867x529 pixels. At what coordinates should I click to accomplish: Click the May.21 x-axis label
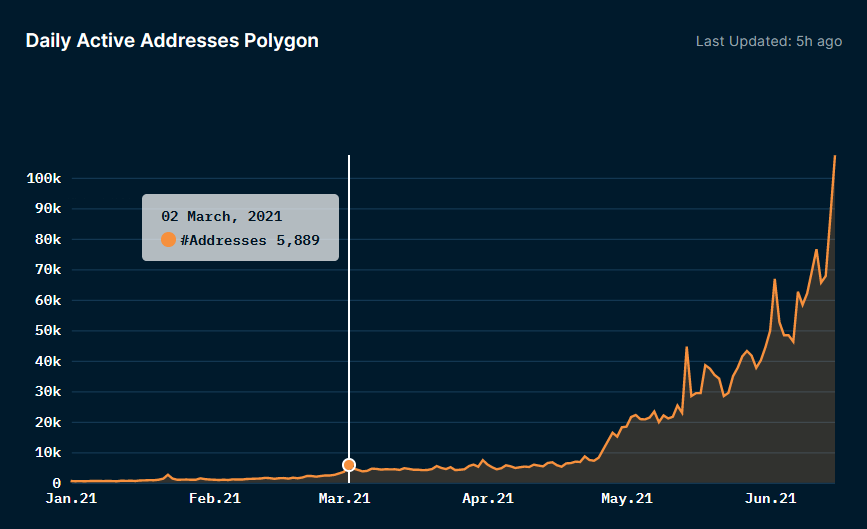(627, 498)
